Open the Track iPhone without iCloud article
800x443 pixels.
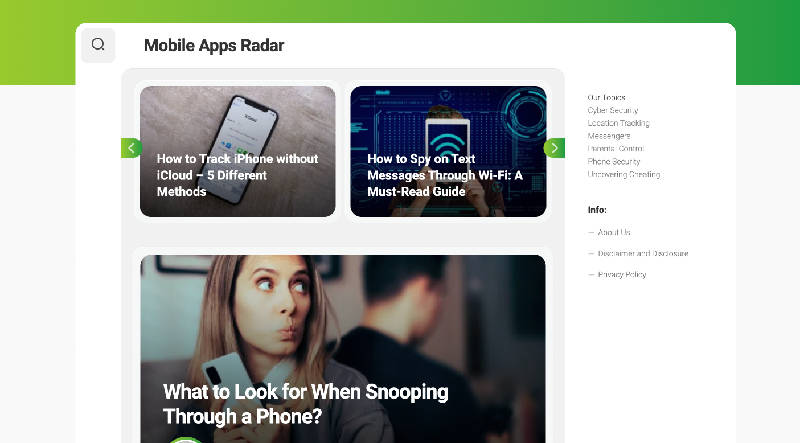[x=238, y=151]
